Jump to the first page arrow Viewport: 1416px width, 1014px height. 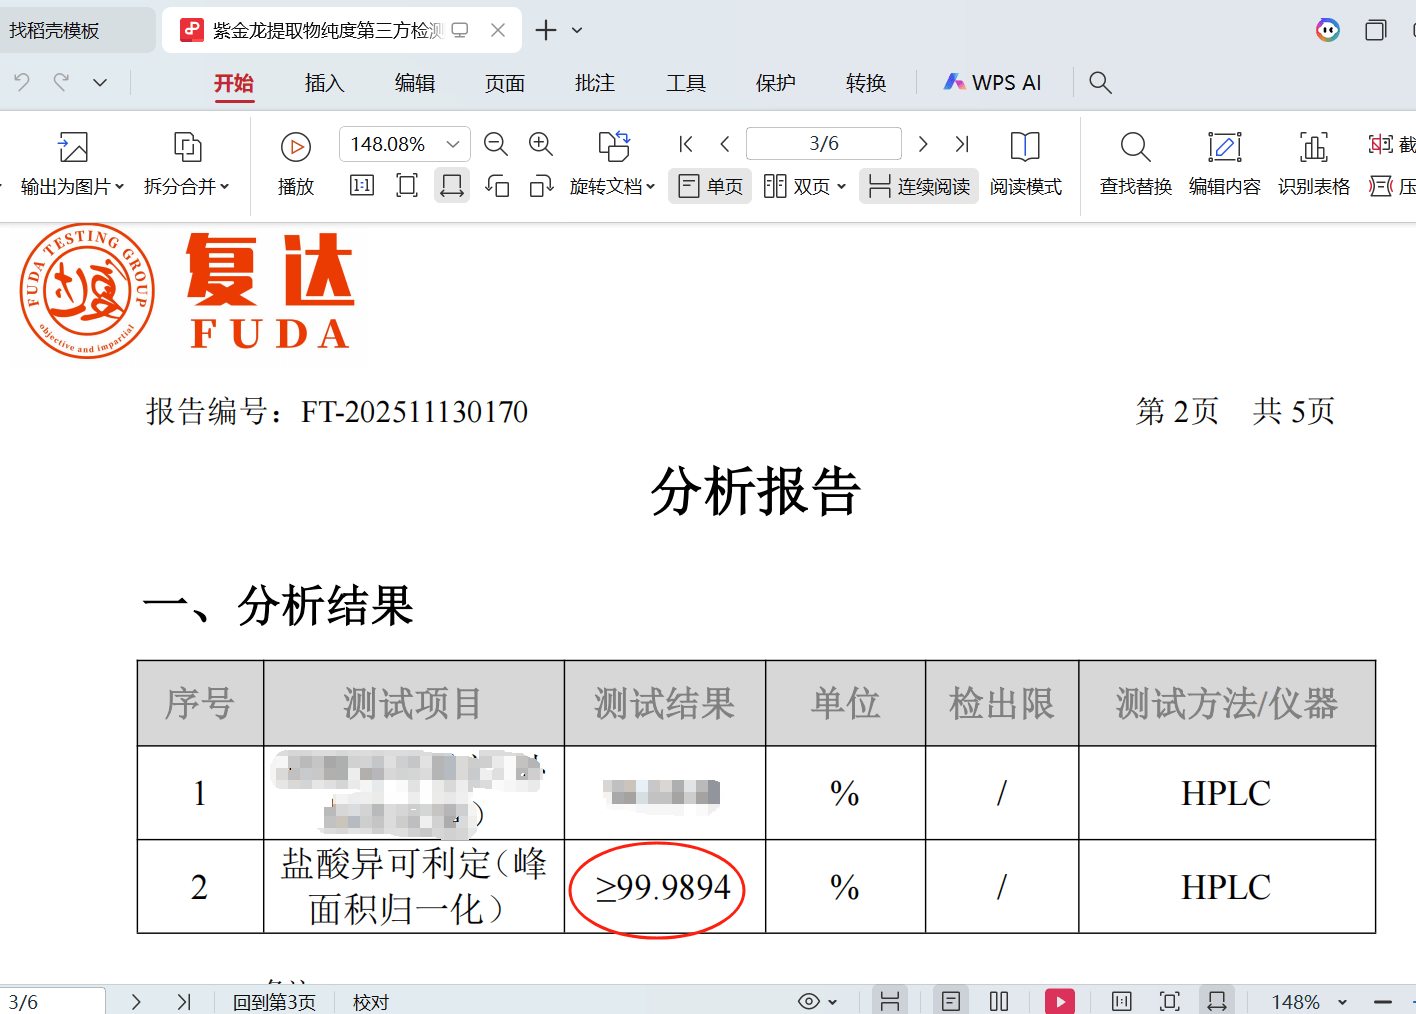[686, 144]
